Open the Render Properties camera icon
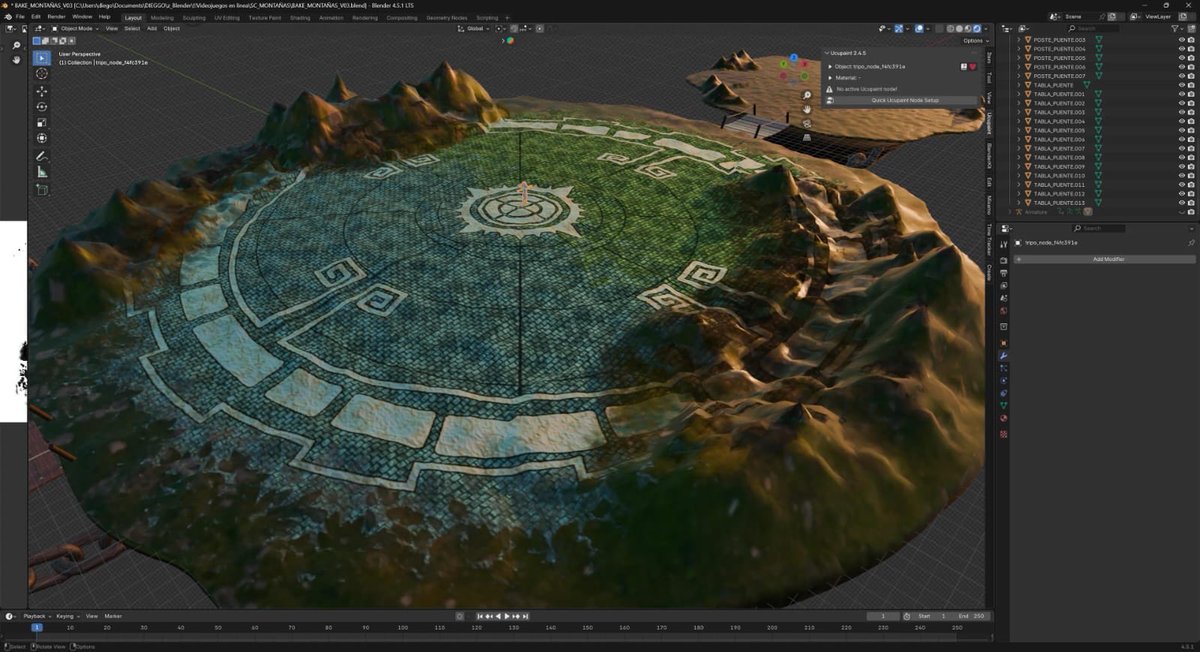Screen dimensions: 1200x652 click(1003, 259)
